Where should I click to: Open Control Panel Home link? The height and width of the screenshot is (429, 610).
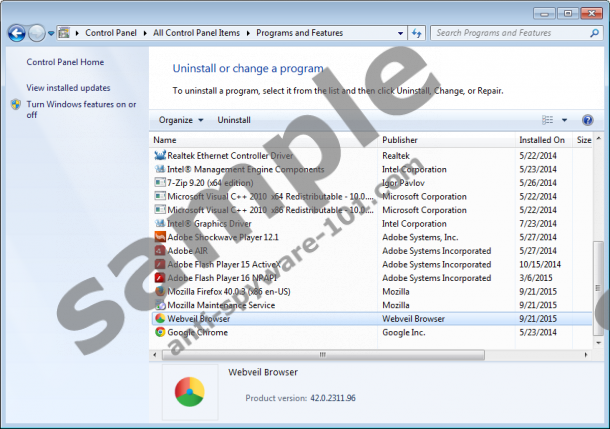click(65, 62)
